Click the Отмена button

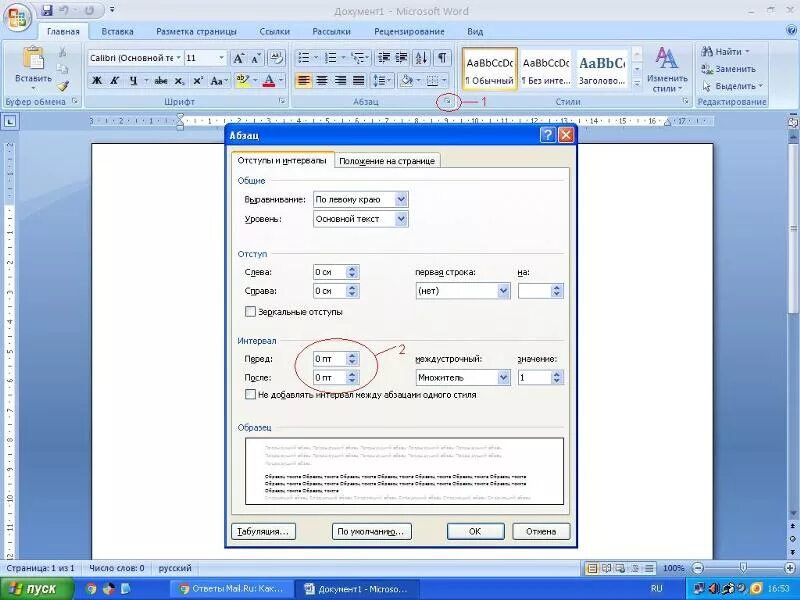(x=541, y=531)
